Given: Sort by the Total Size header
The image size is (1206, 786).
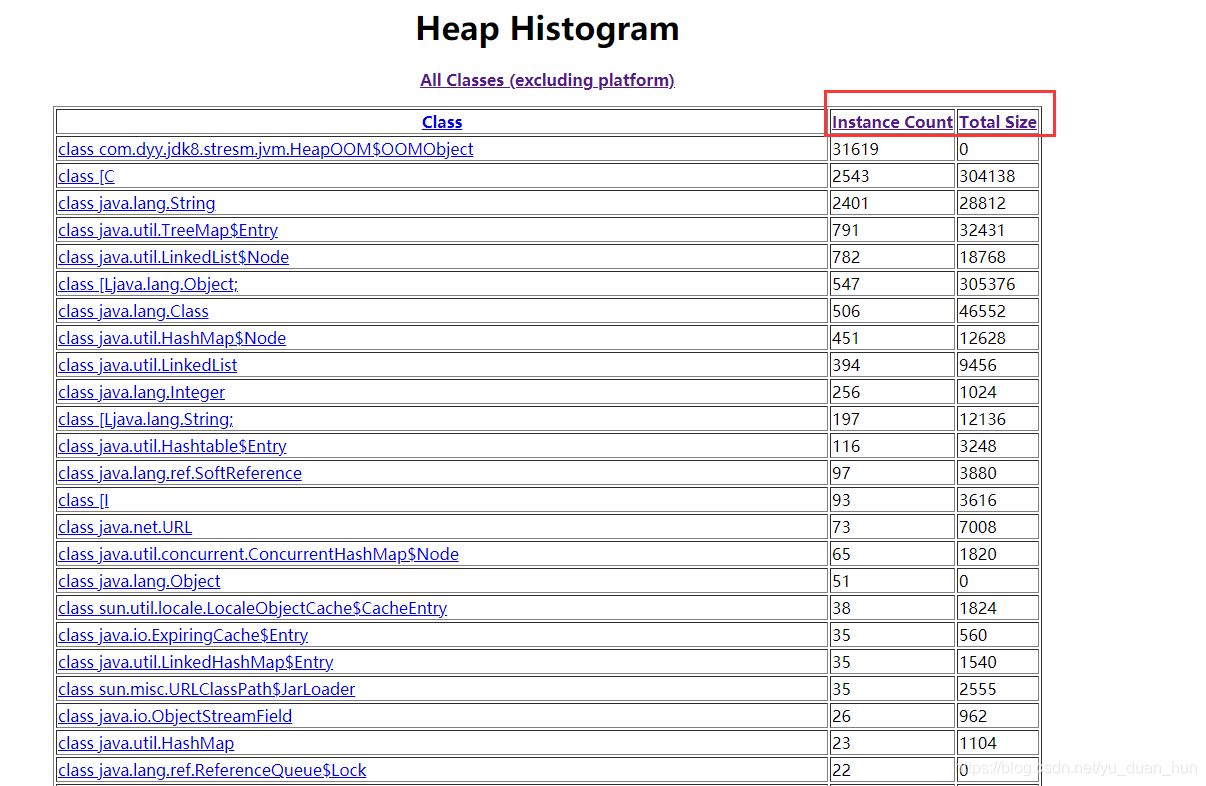Looking at the screenshot, I should point(998,122).
